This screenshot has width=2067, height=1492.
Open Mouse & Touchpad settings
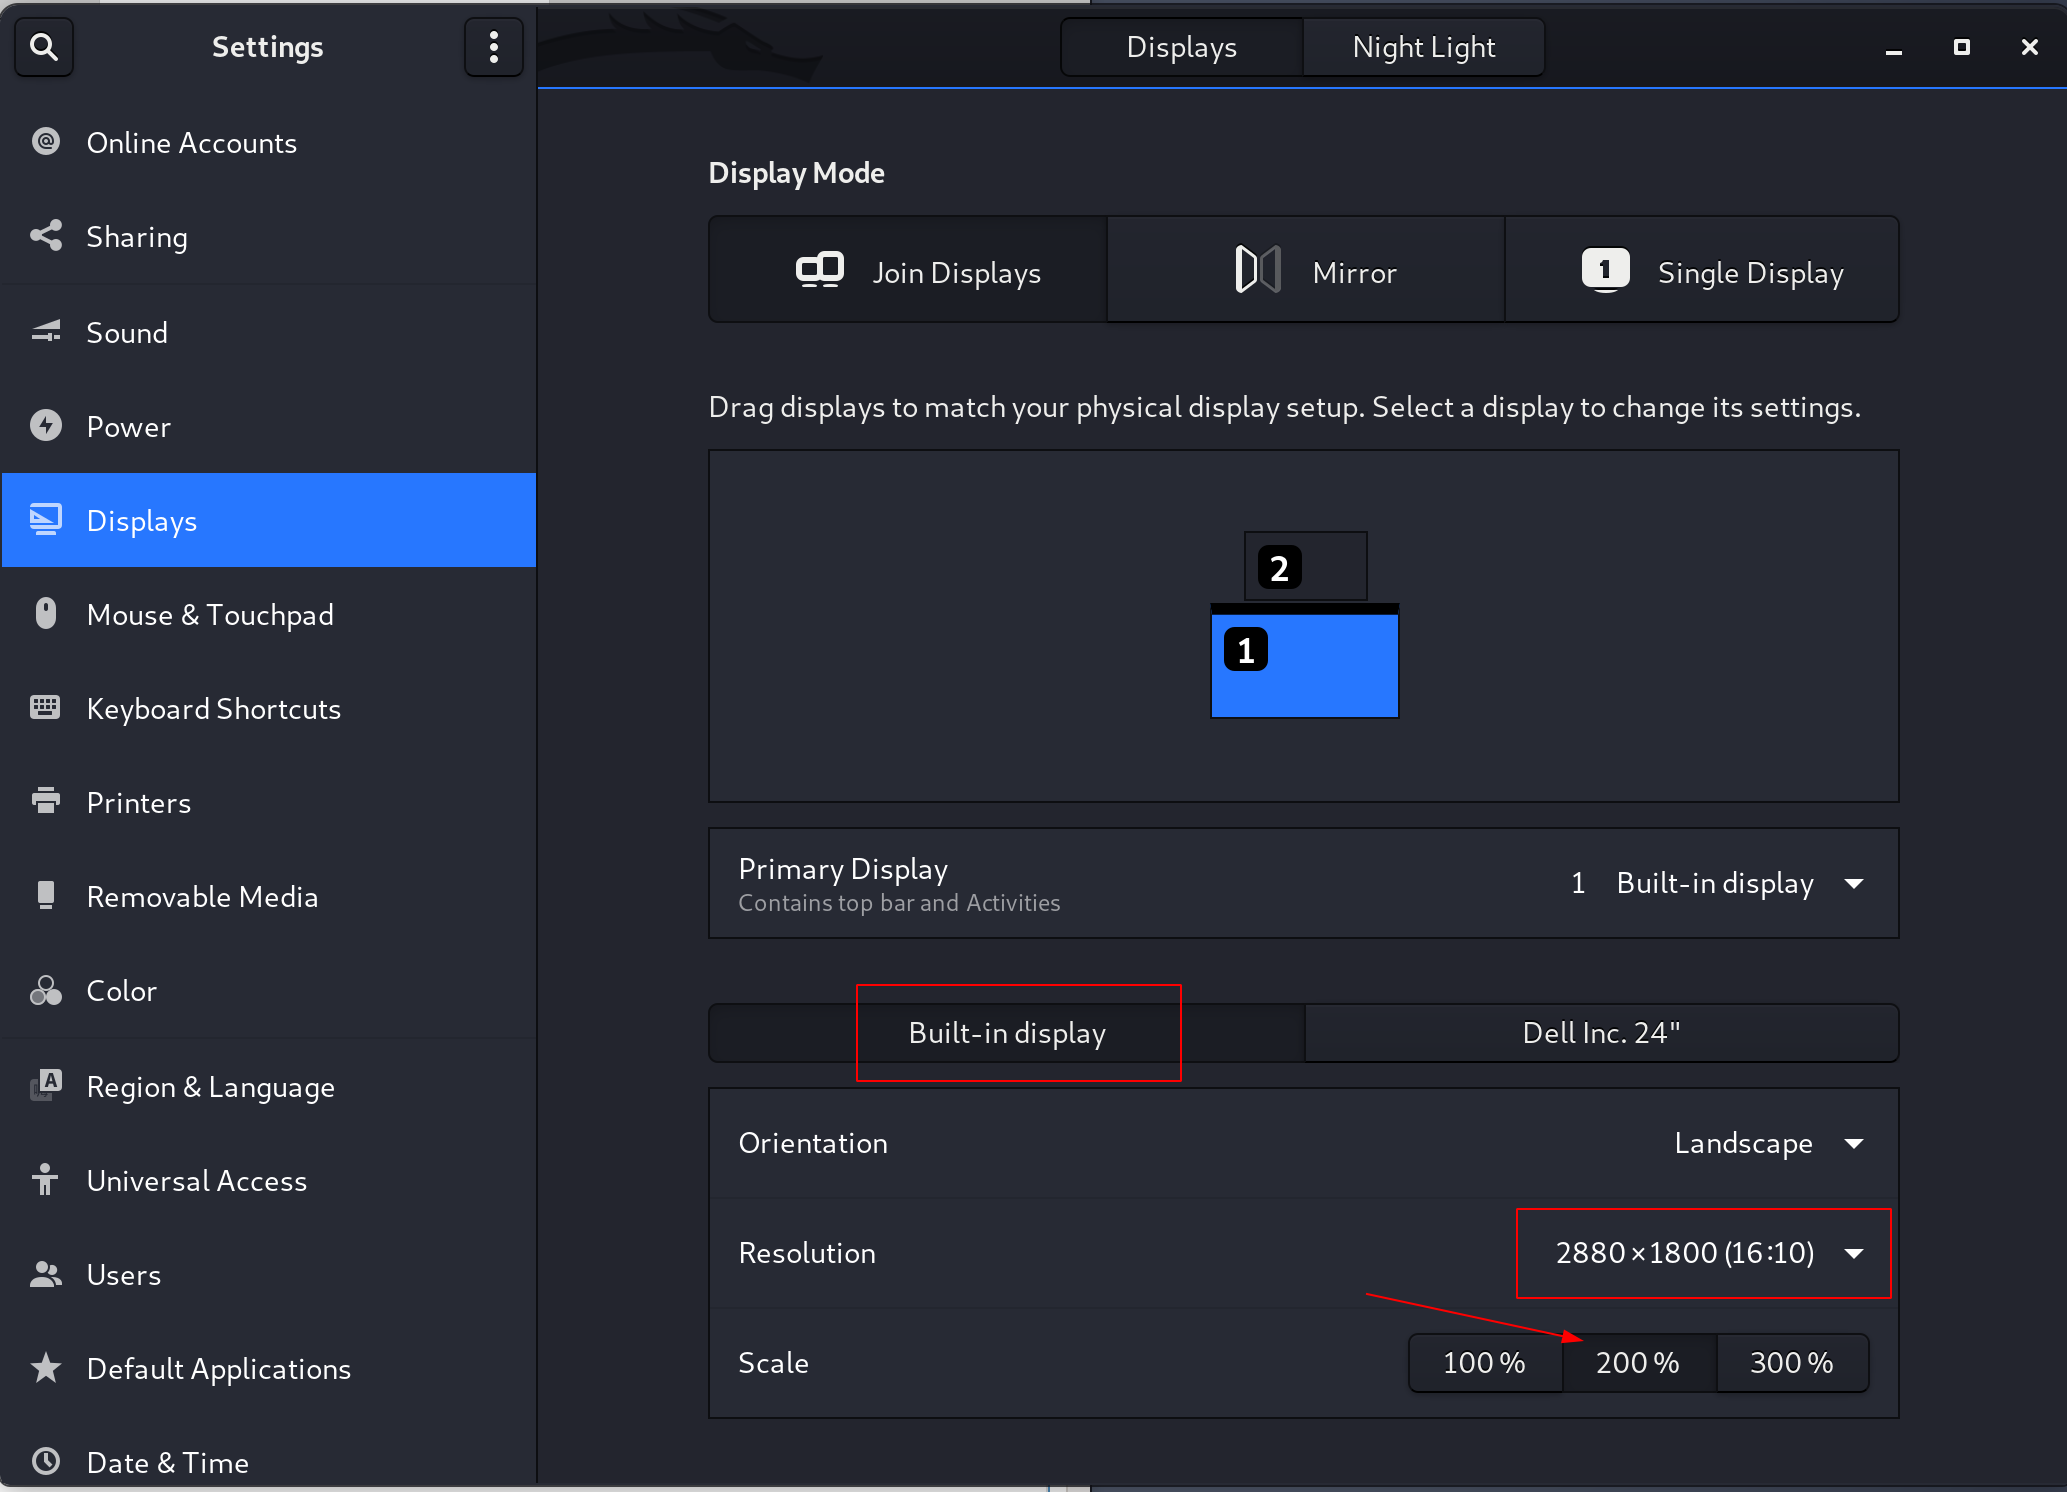pyautogui.click(x=210, y=614)
